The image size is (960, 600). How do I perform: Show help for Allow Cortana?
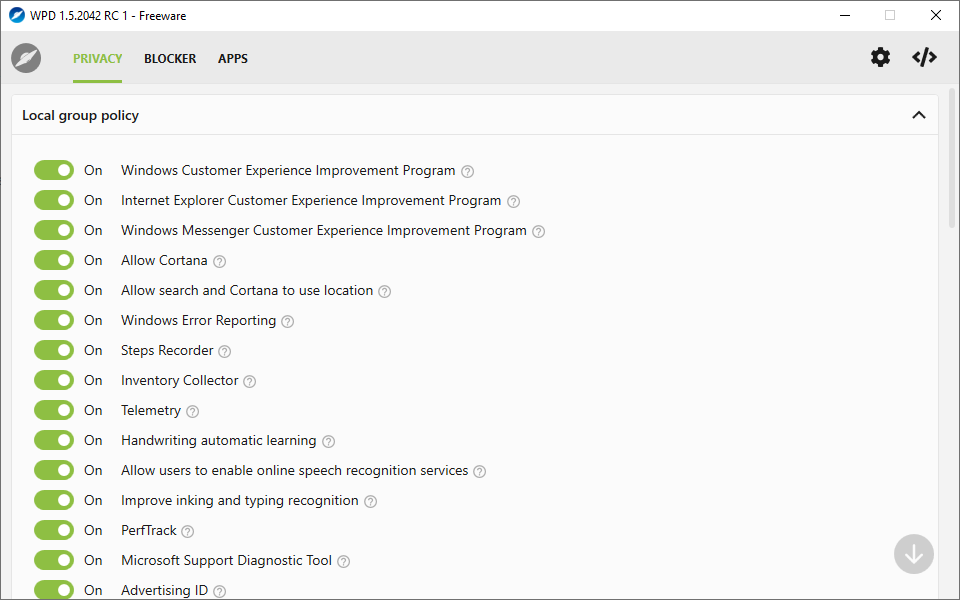pos(219,261)
